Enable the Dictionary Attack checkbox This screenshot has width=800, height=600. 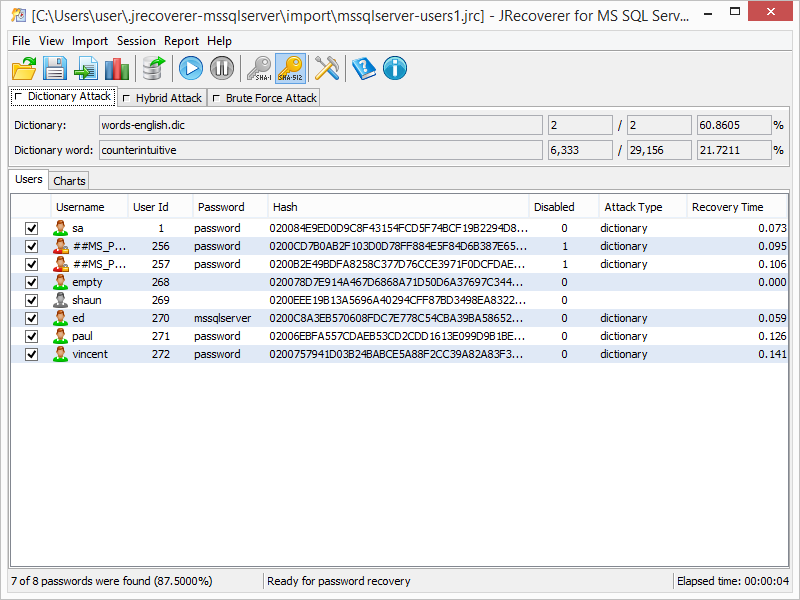[19, 96]
